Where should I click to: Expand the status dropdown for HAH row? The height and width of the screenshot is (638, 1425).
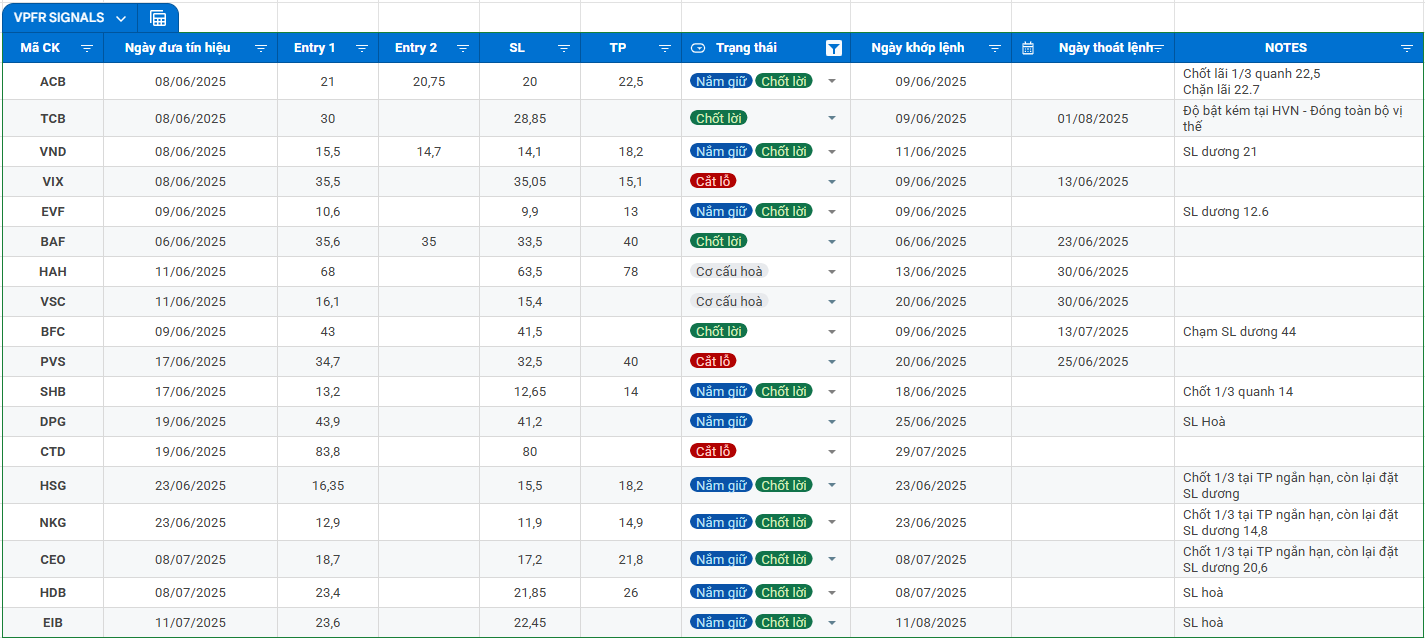(x=831, y=272)
